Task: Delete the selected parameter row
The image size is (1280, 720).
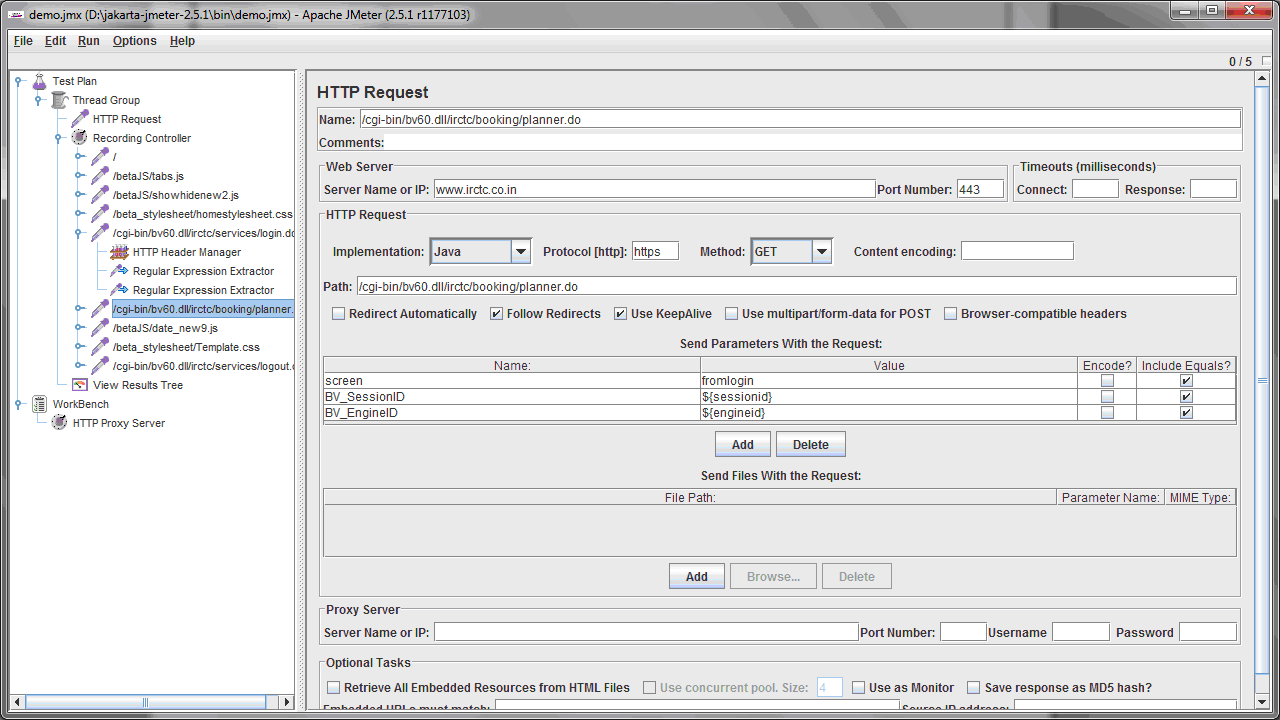Action: 811,444
